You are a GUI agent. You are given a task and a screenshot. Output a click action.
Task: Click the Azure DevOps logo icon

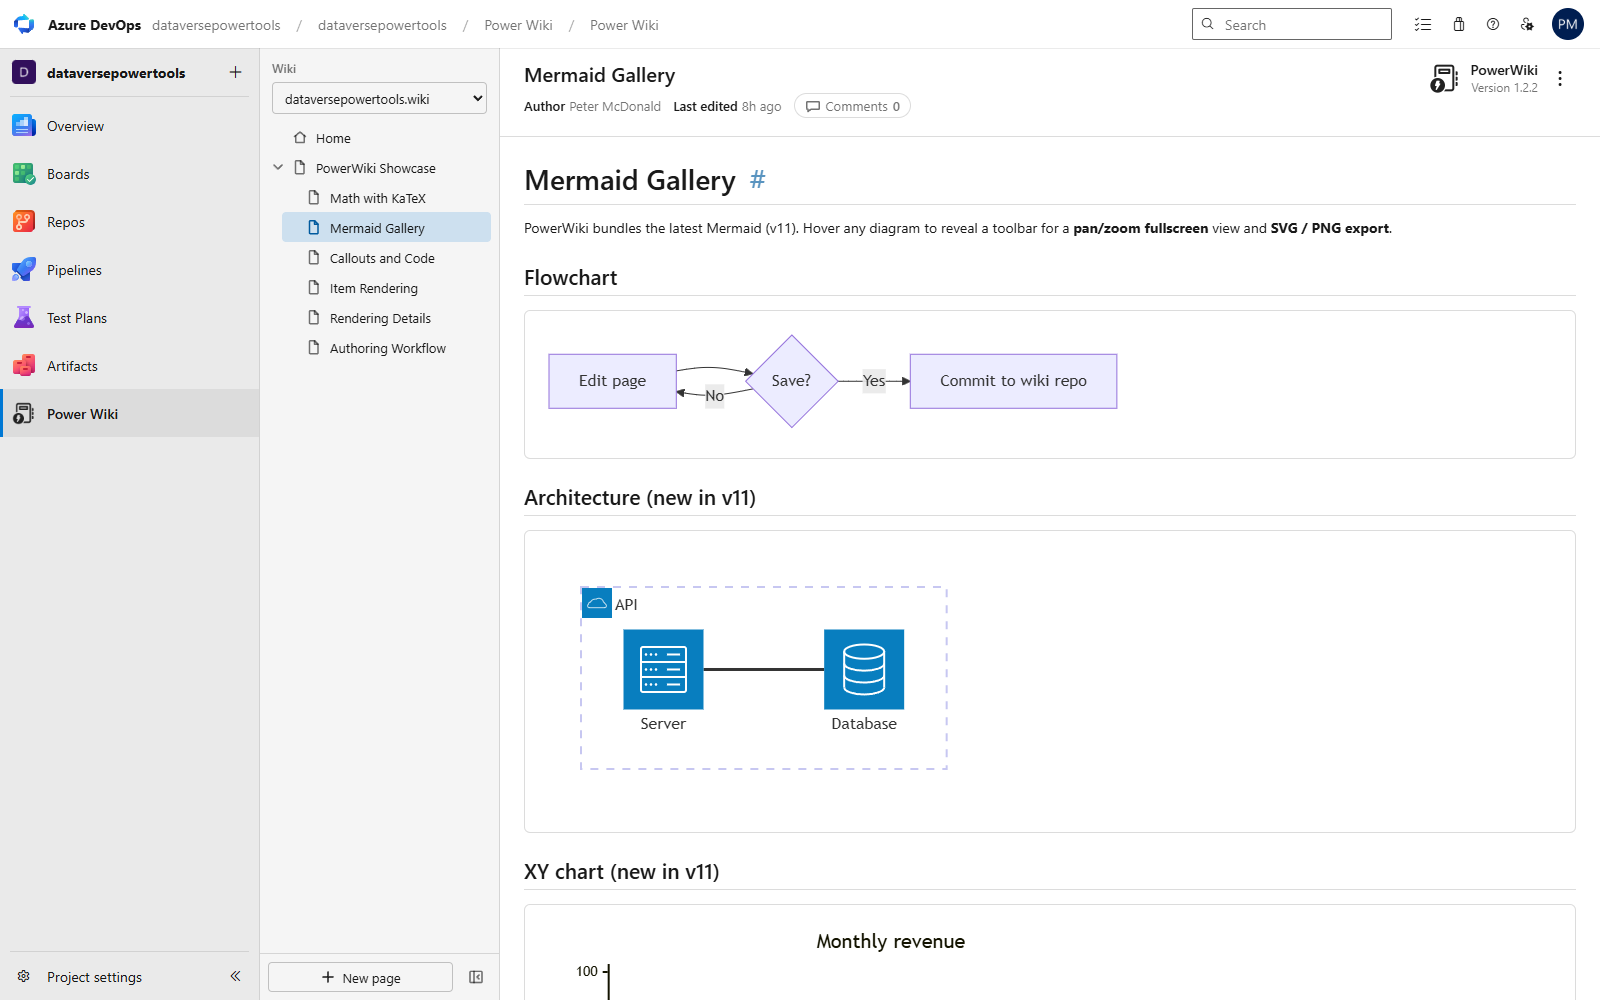[24, 24]
